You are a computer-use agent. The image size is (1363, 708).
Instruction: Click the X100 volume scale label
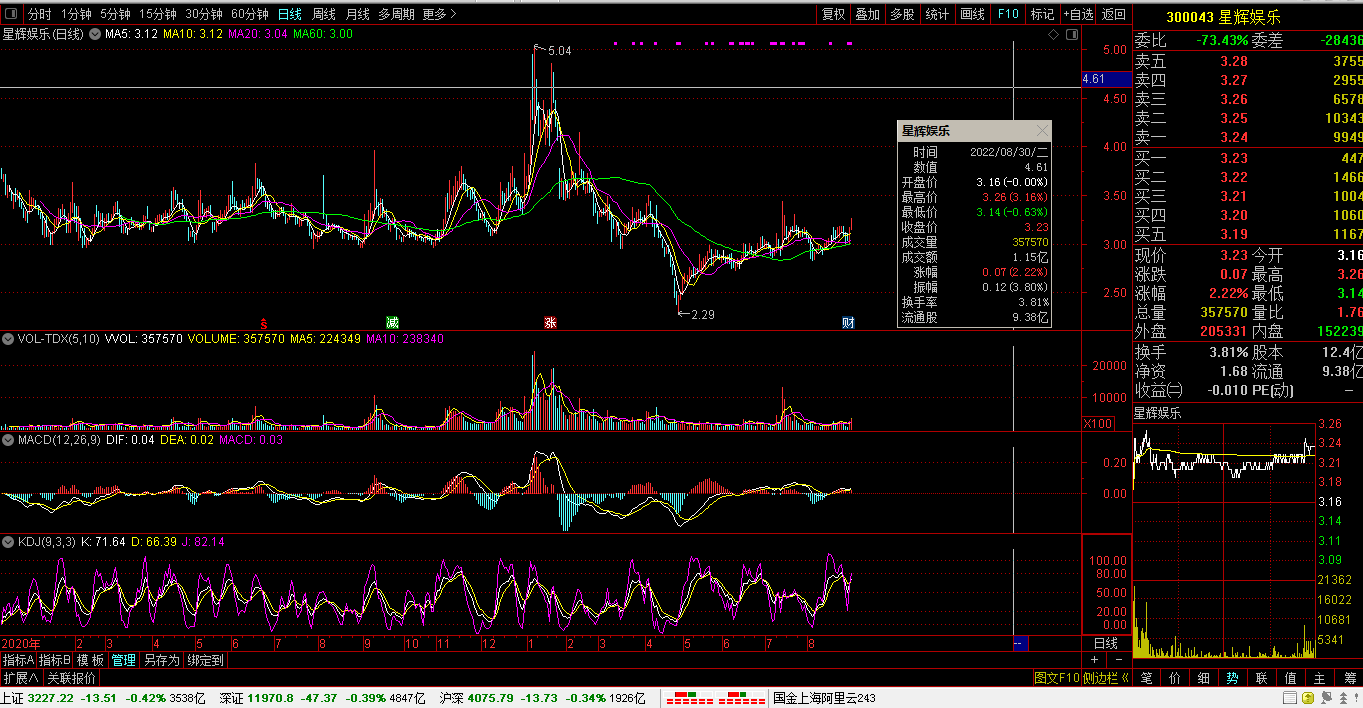[1099, 424]
